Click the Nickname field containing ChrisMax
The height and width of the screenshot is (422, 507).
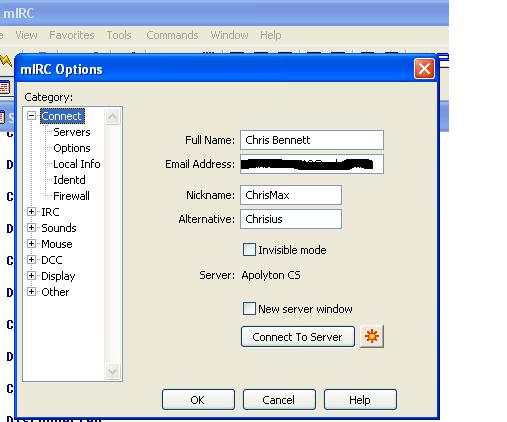[291, 195]
